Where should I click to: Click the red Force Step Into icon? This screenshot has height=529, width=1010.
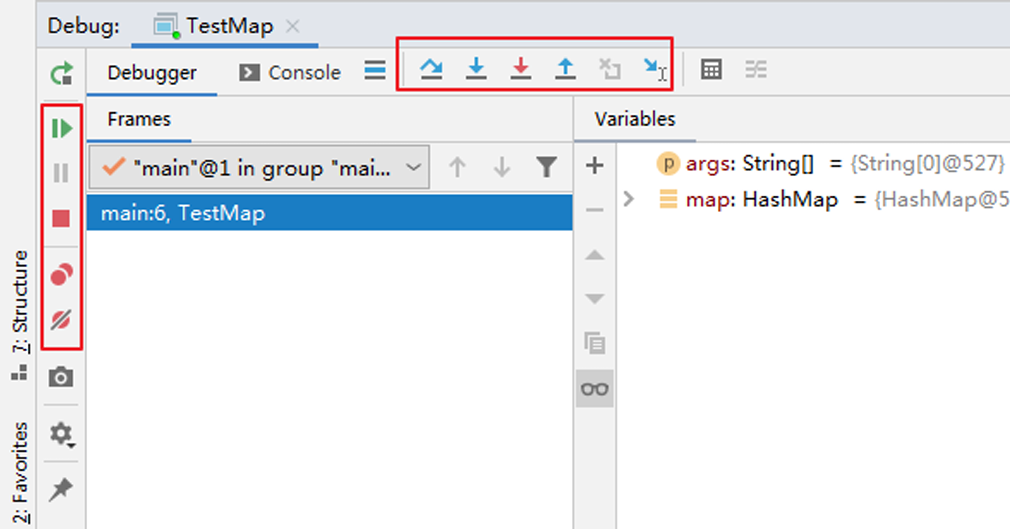point(521,69)
